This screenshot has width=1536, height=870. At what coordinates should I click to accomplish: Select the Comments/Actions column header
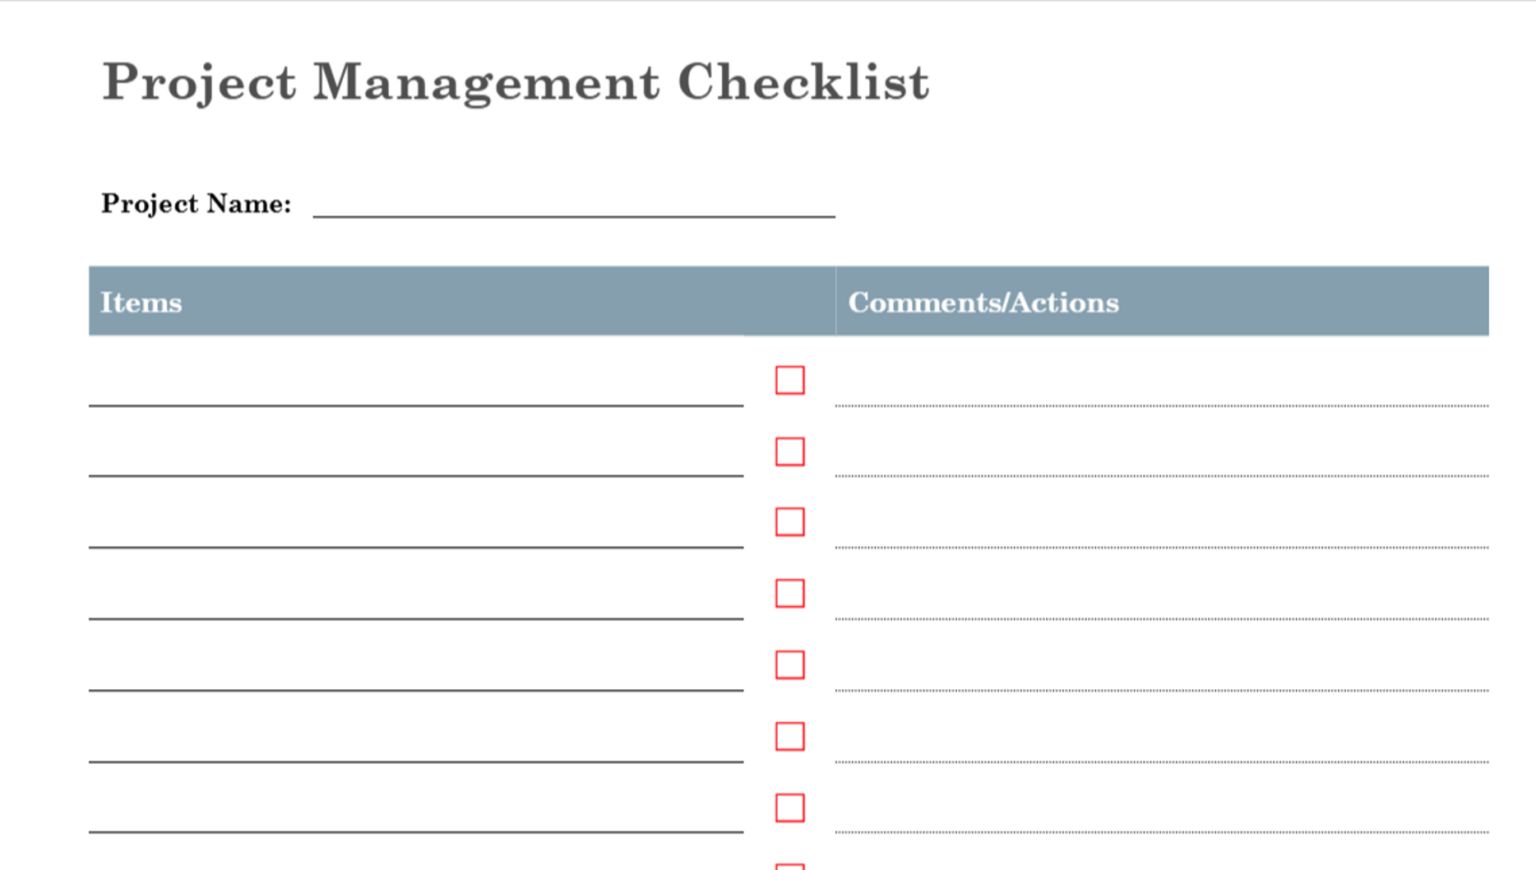(x=983, y=303)
